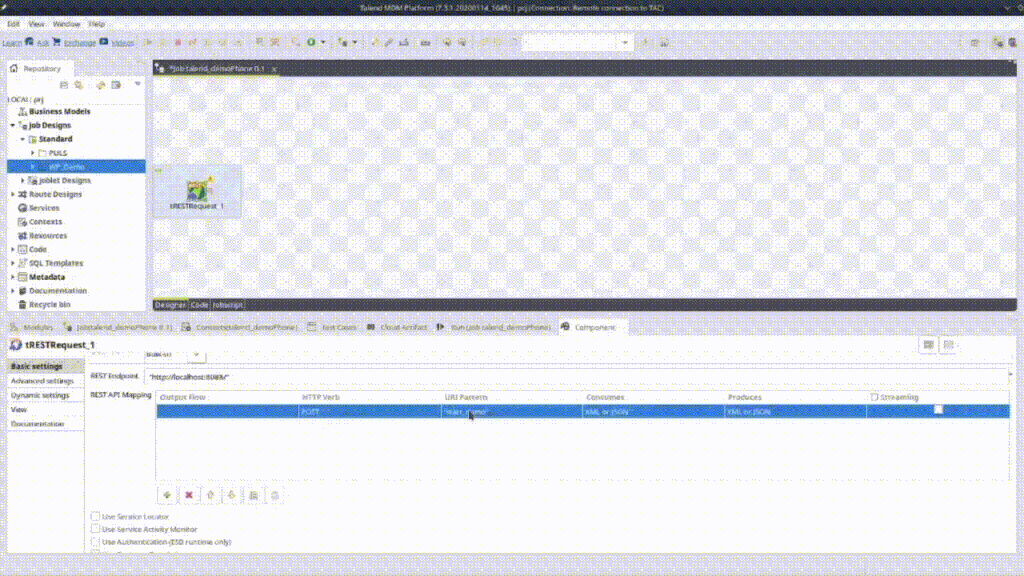1024x576 pixels.
Task: Expand the Joblet Designs node
Action: tap(22, 180)
